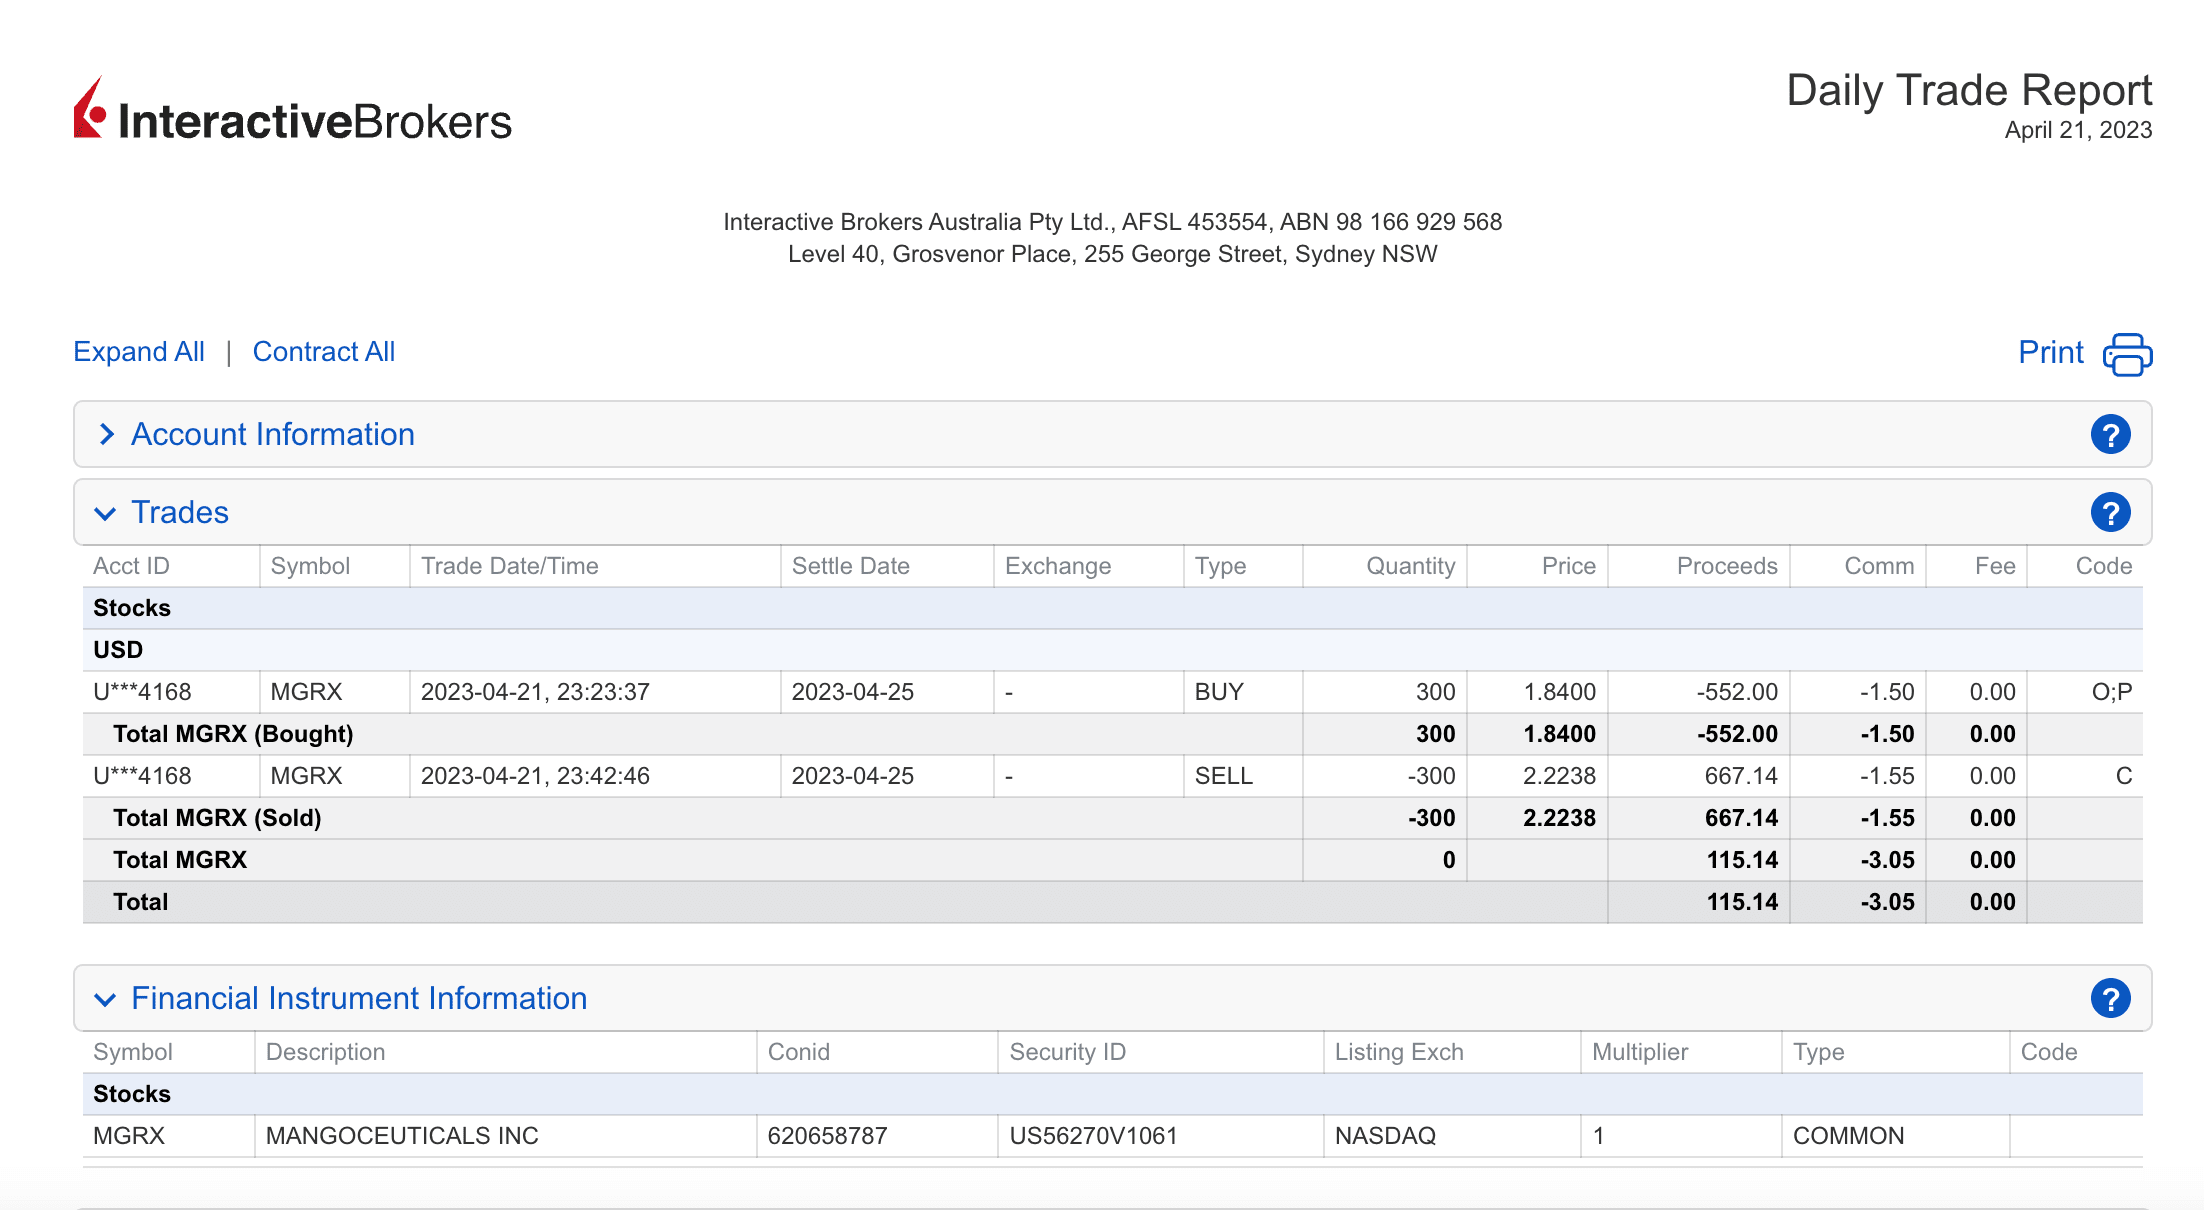Click the Contract All link
Viewport: 2204px width, 1210px height.
coord(323,352)
